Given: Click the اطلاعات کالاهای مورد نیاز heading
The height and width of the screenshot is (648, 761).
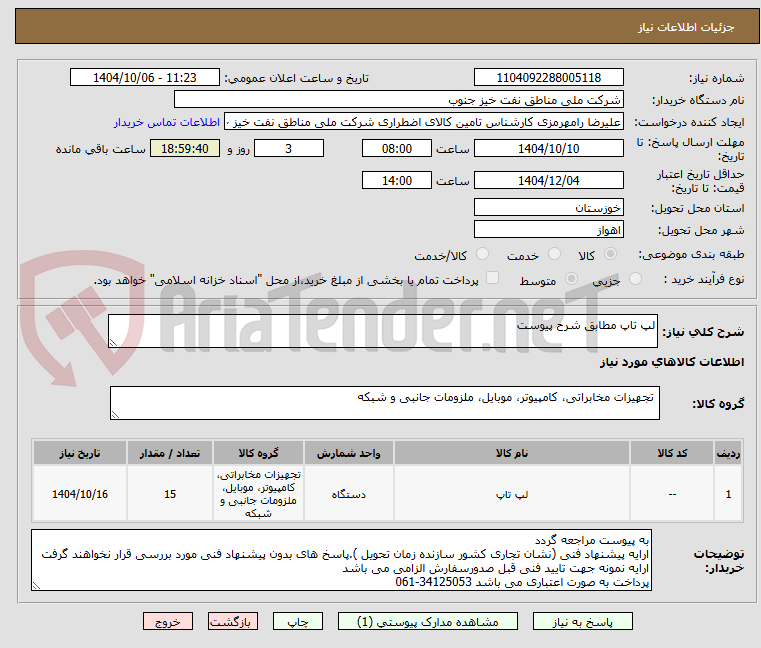Looking at the screenshot, I should 672,363.
